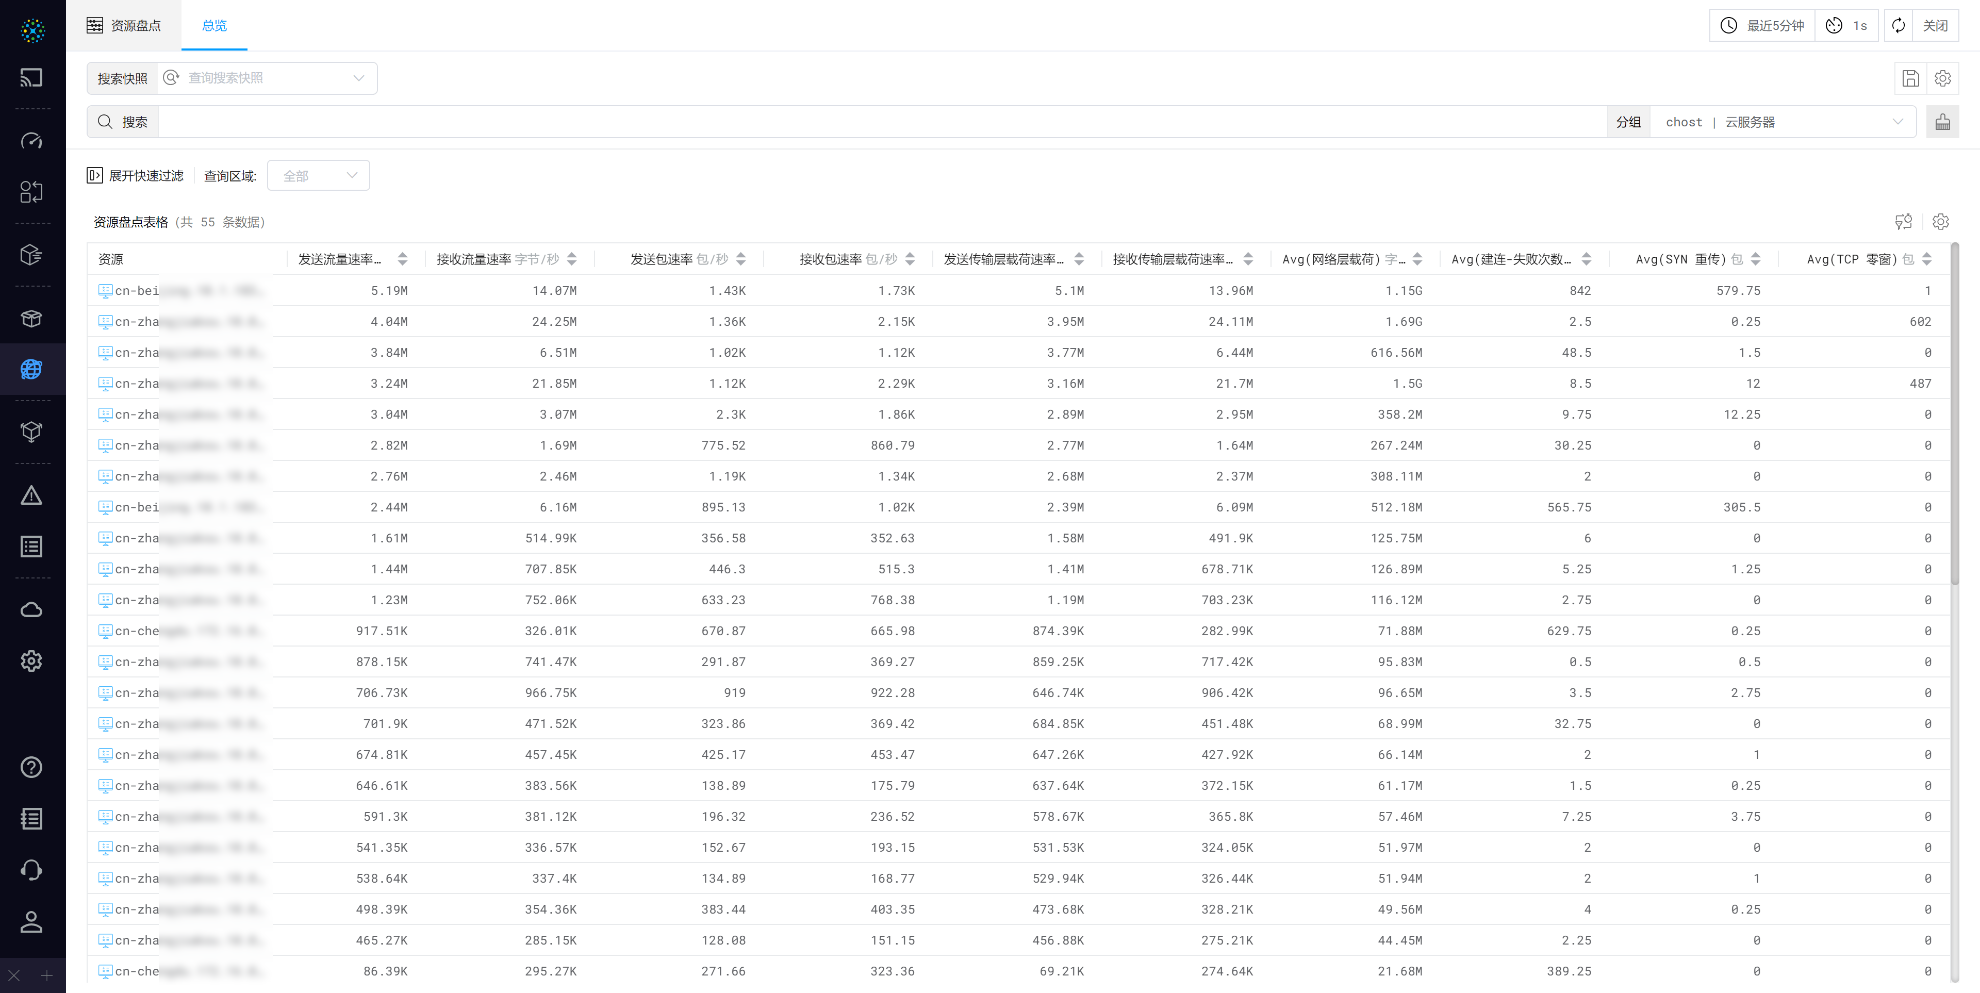This screenshot has height=993, width=1980.
Task: Click the save snapshot disk icon
Action: 1910,78
